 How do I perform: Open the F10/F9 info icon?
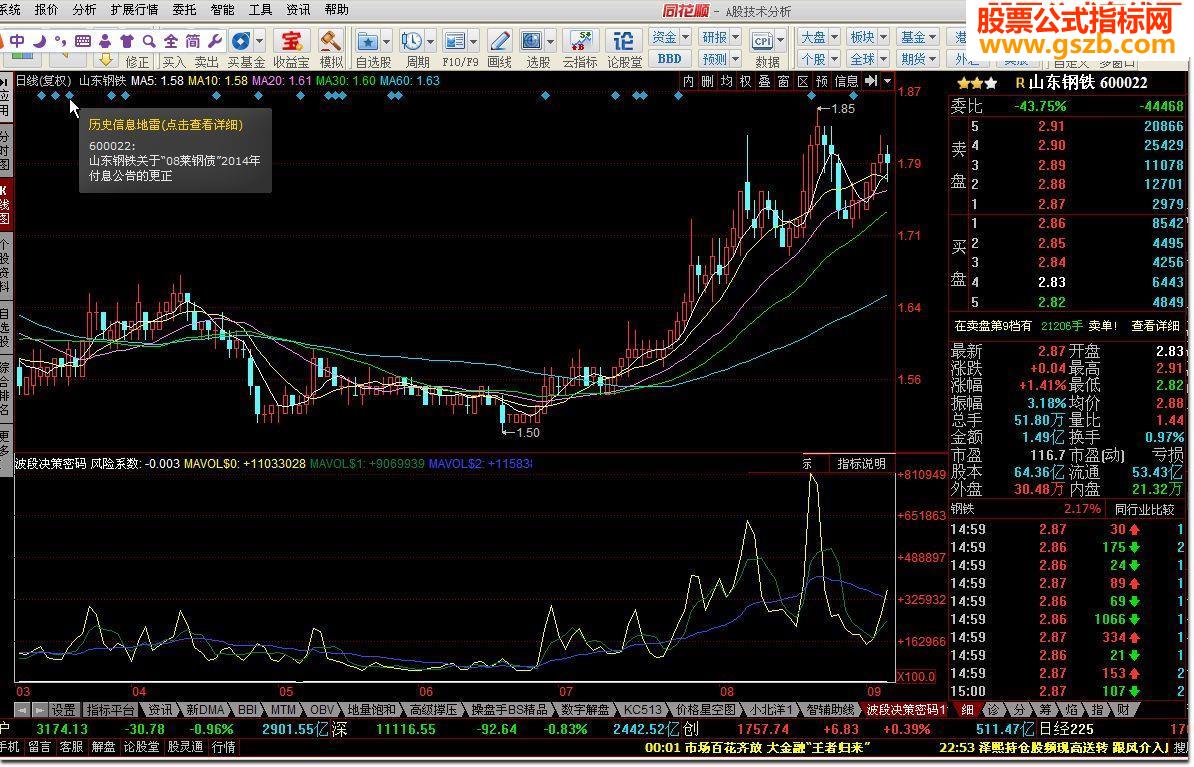tap(455, 40)
